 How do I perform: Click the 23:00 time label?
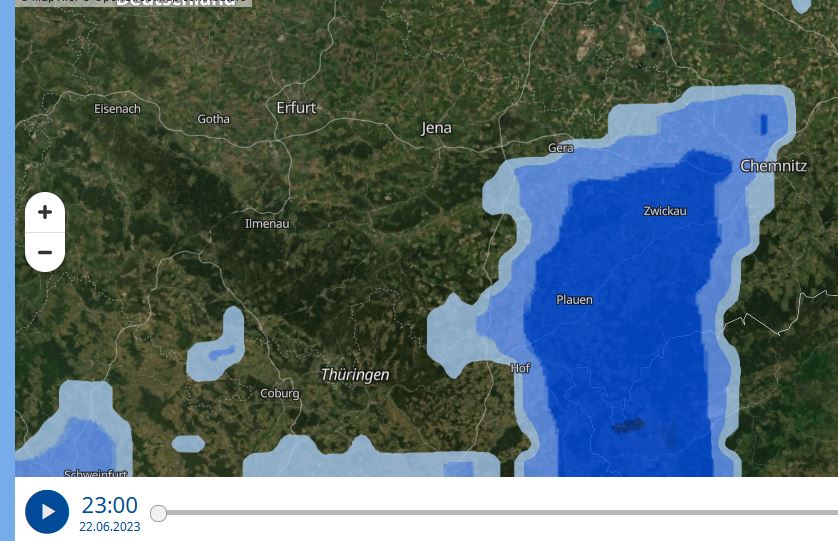(109, 505)
